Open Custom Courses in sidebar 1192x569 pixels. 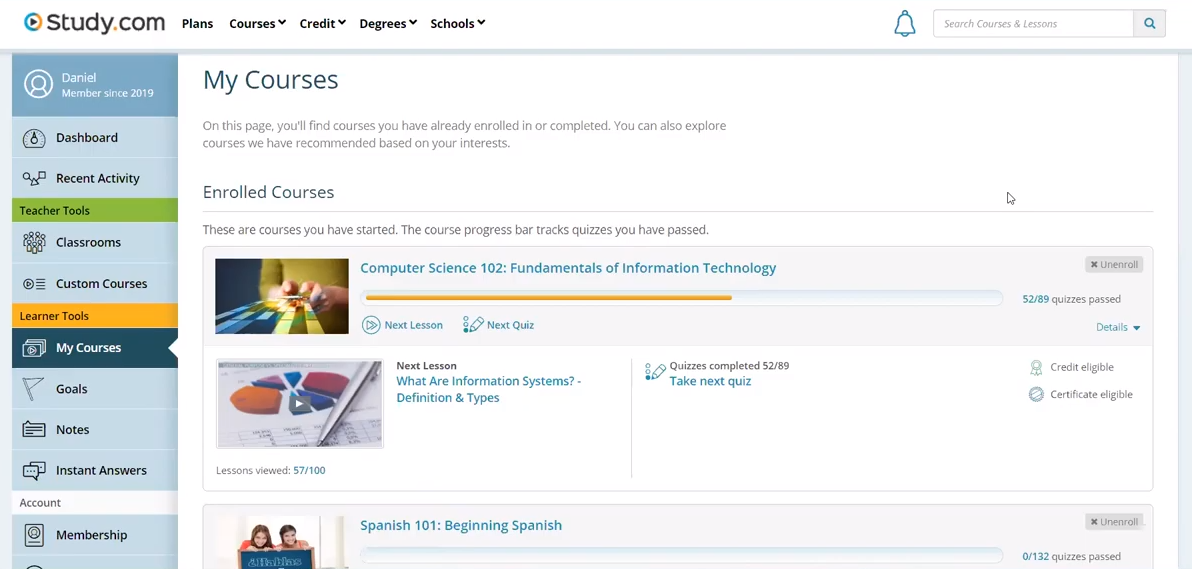point(95,284)
